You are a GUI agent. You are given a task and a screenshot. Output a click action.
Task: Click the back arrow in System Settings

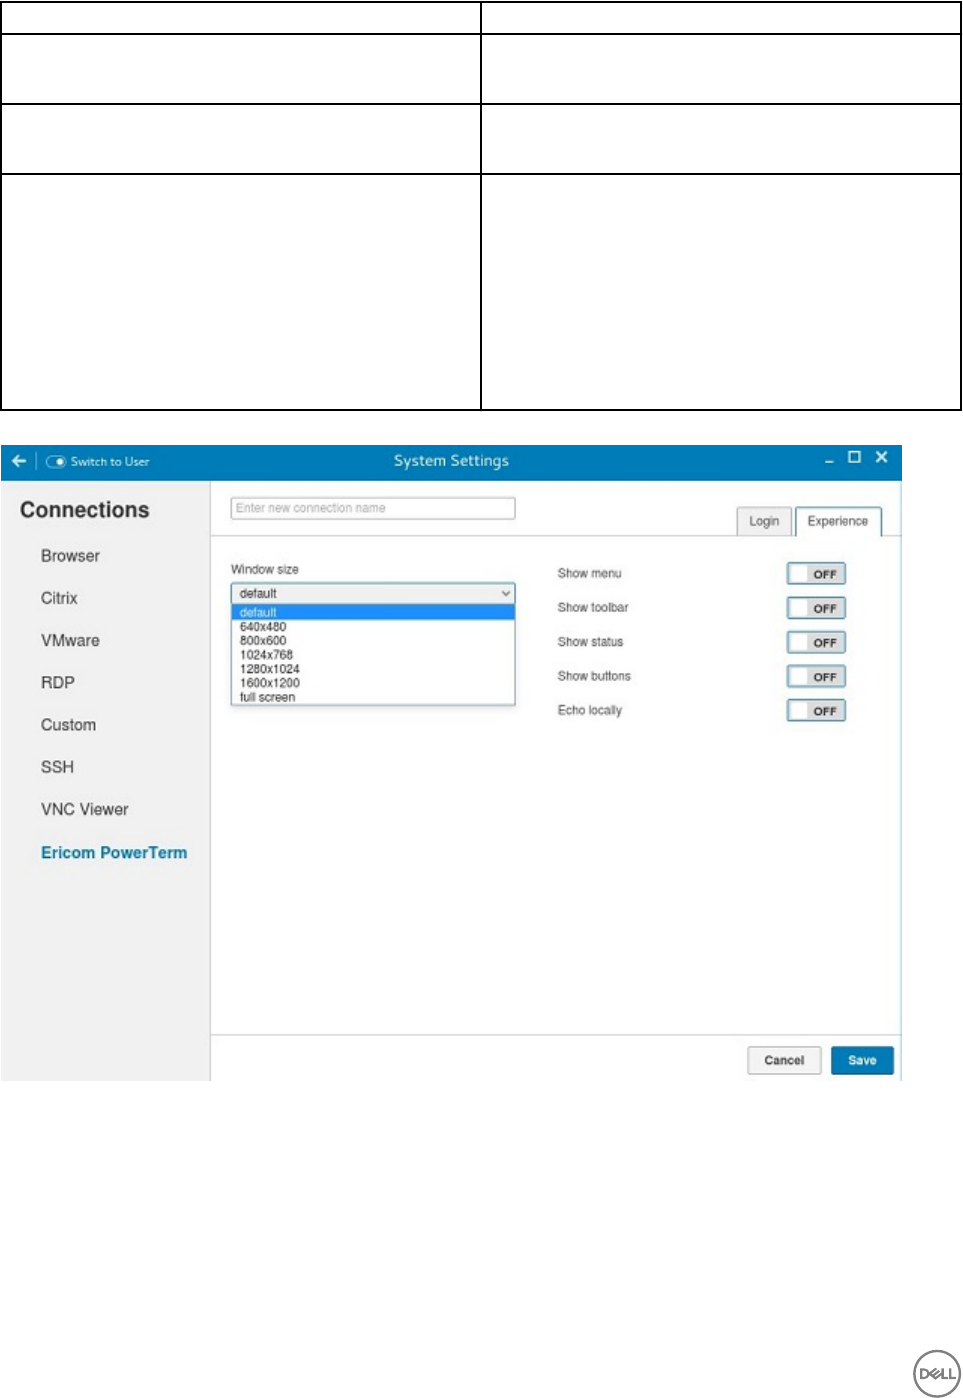pos(19,461)
